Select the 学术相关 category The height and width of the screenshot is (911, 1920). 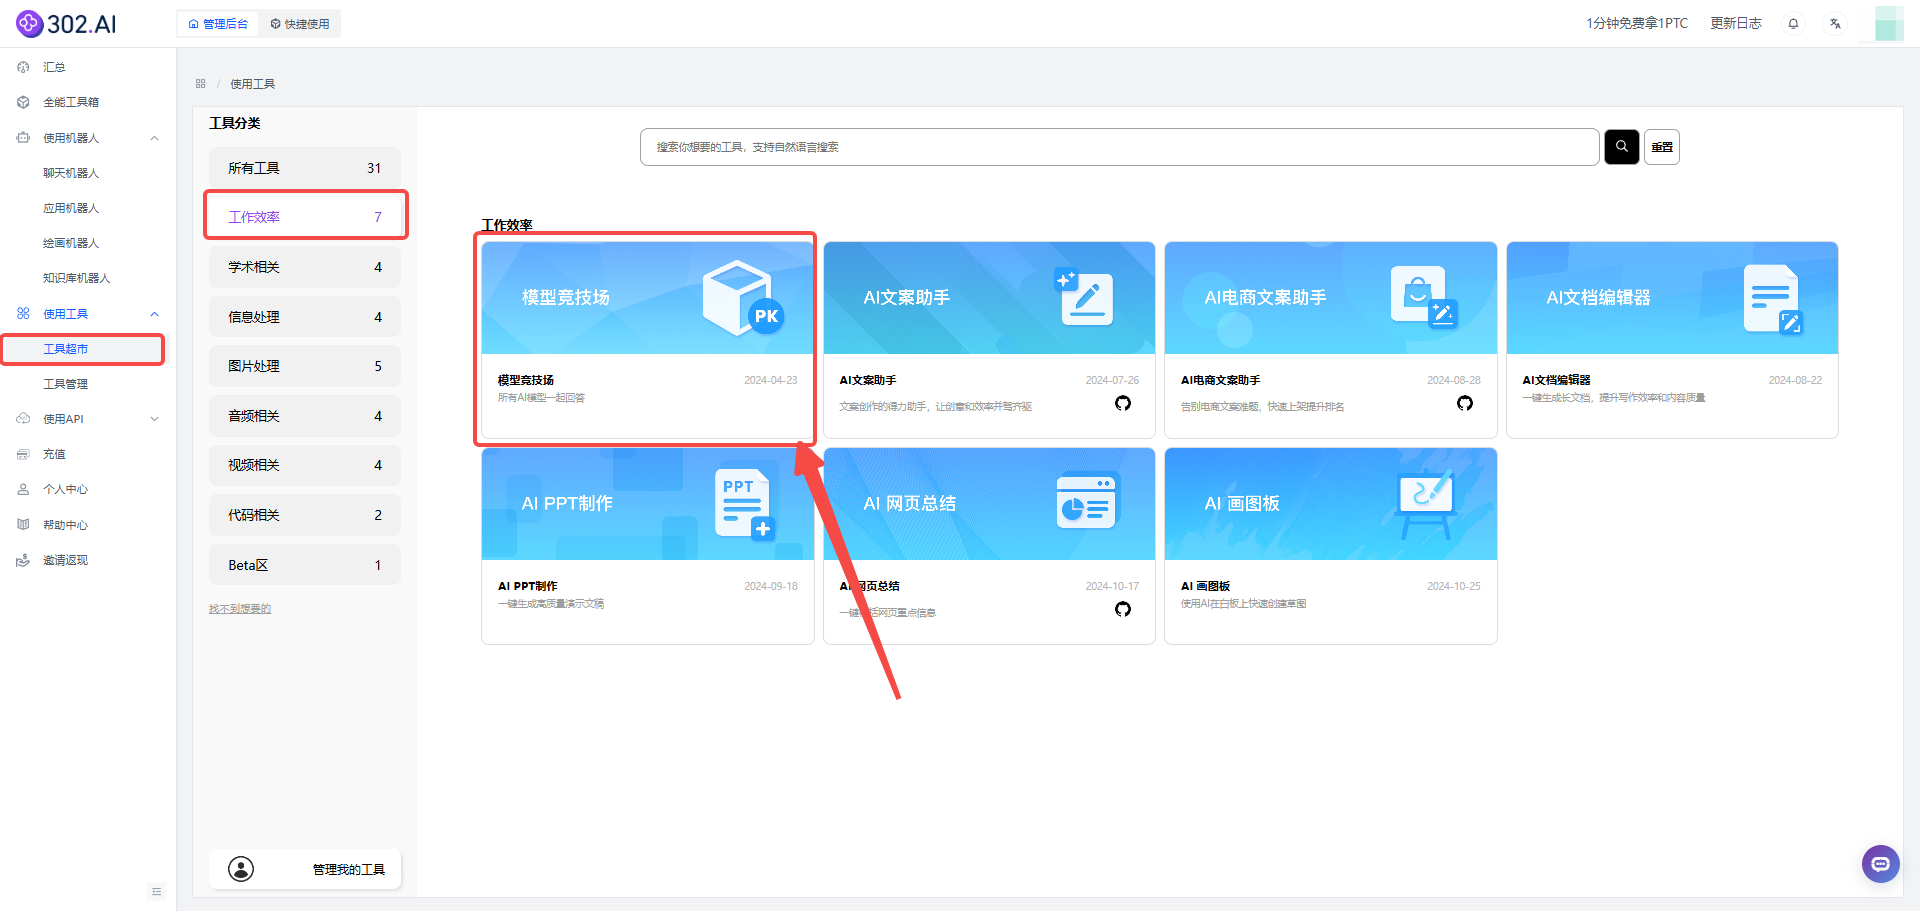tap(305, 267)
